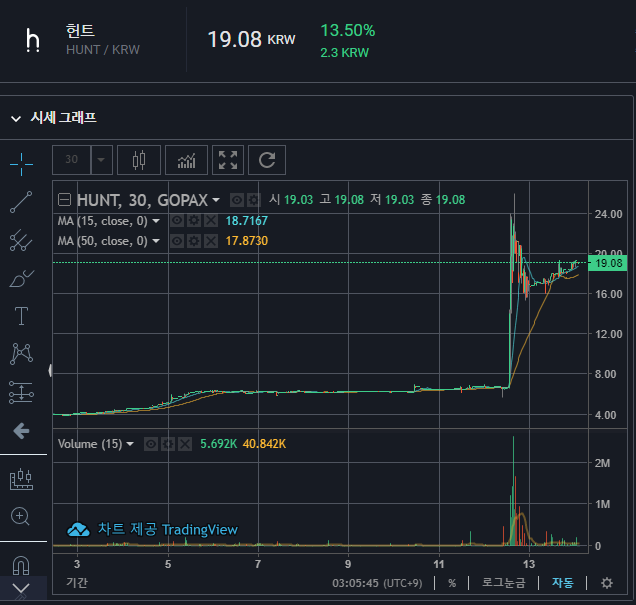Click the 헌트 coin name
The height and width of the screenshot is (605, 636).
point(80,31)
